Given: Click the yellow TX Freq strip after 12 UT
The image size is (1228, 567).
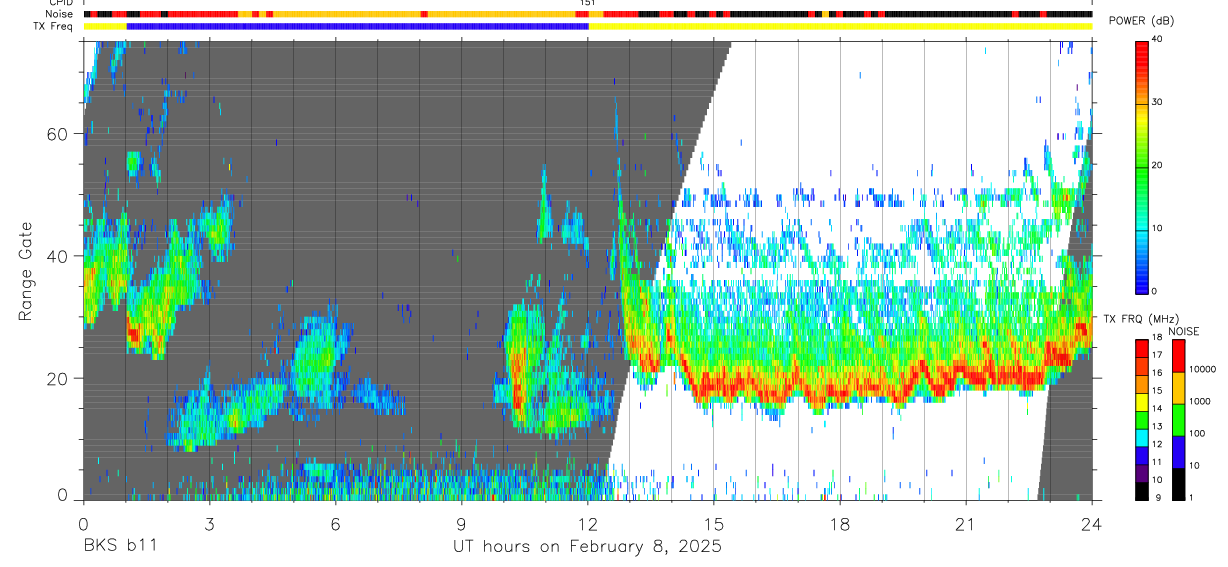Looking at the screenshot, I should (840, 26).
